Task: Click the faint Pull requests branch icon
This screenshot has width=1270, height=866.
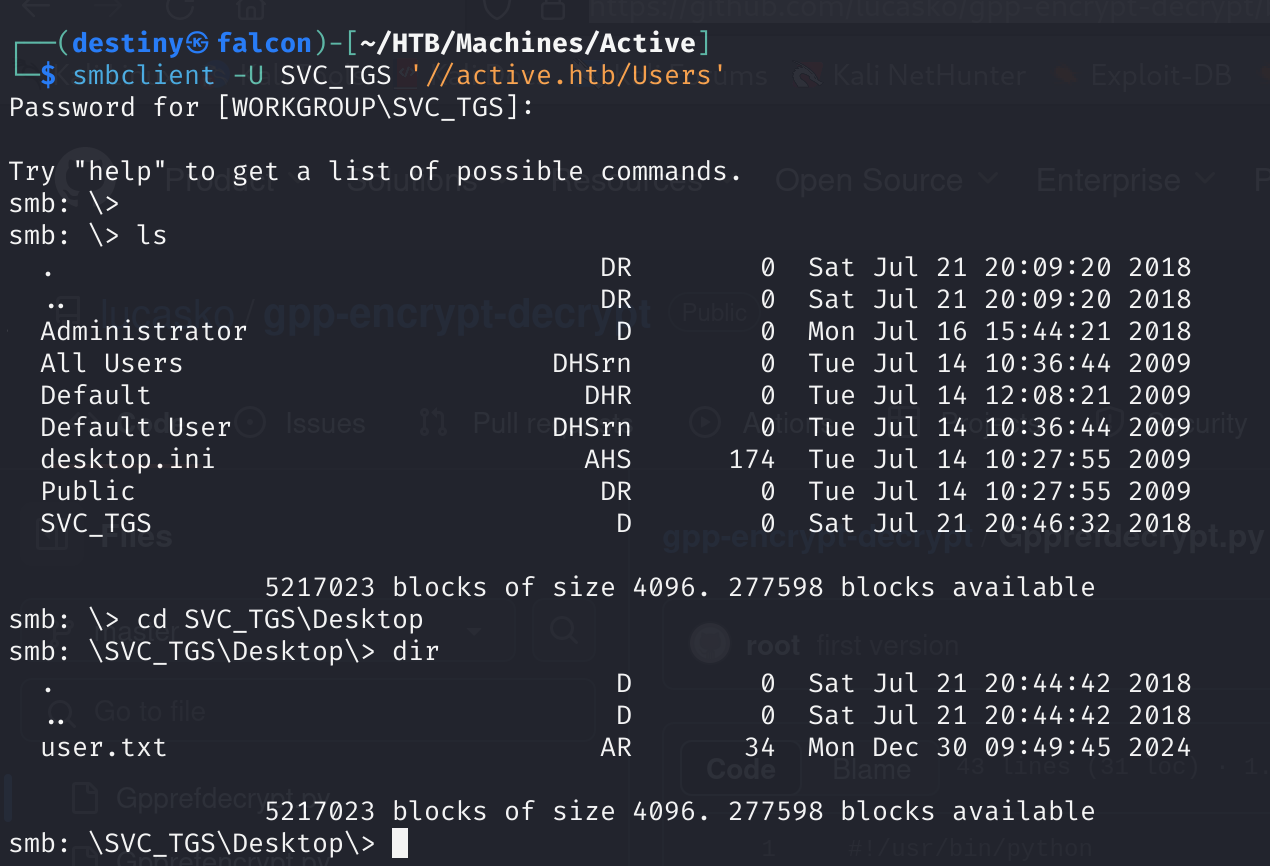Action: (x=434, y=424)
